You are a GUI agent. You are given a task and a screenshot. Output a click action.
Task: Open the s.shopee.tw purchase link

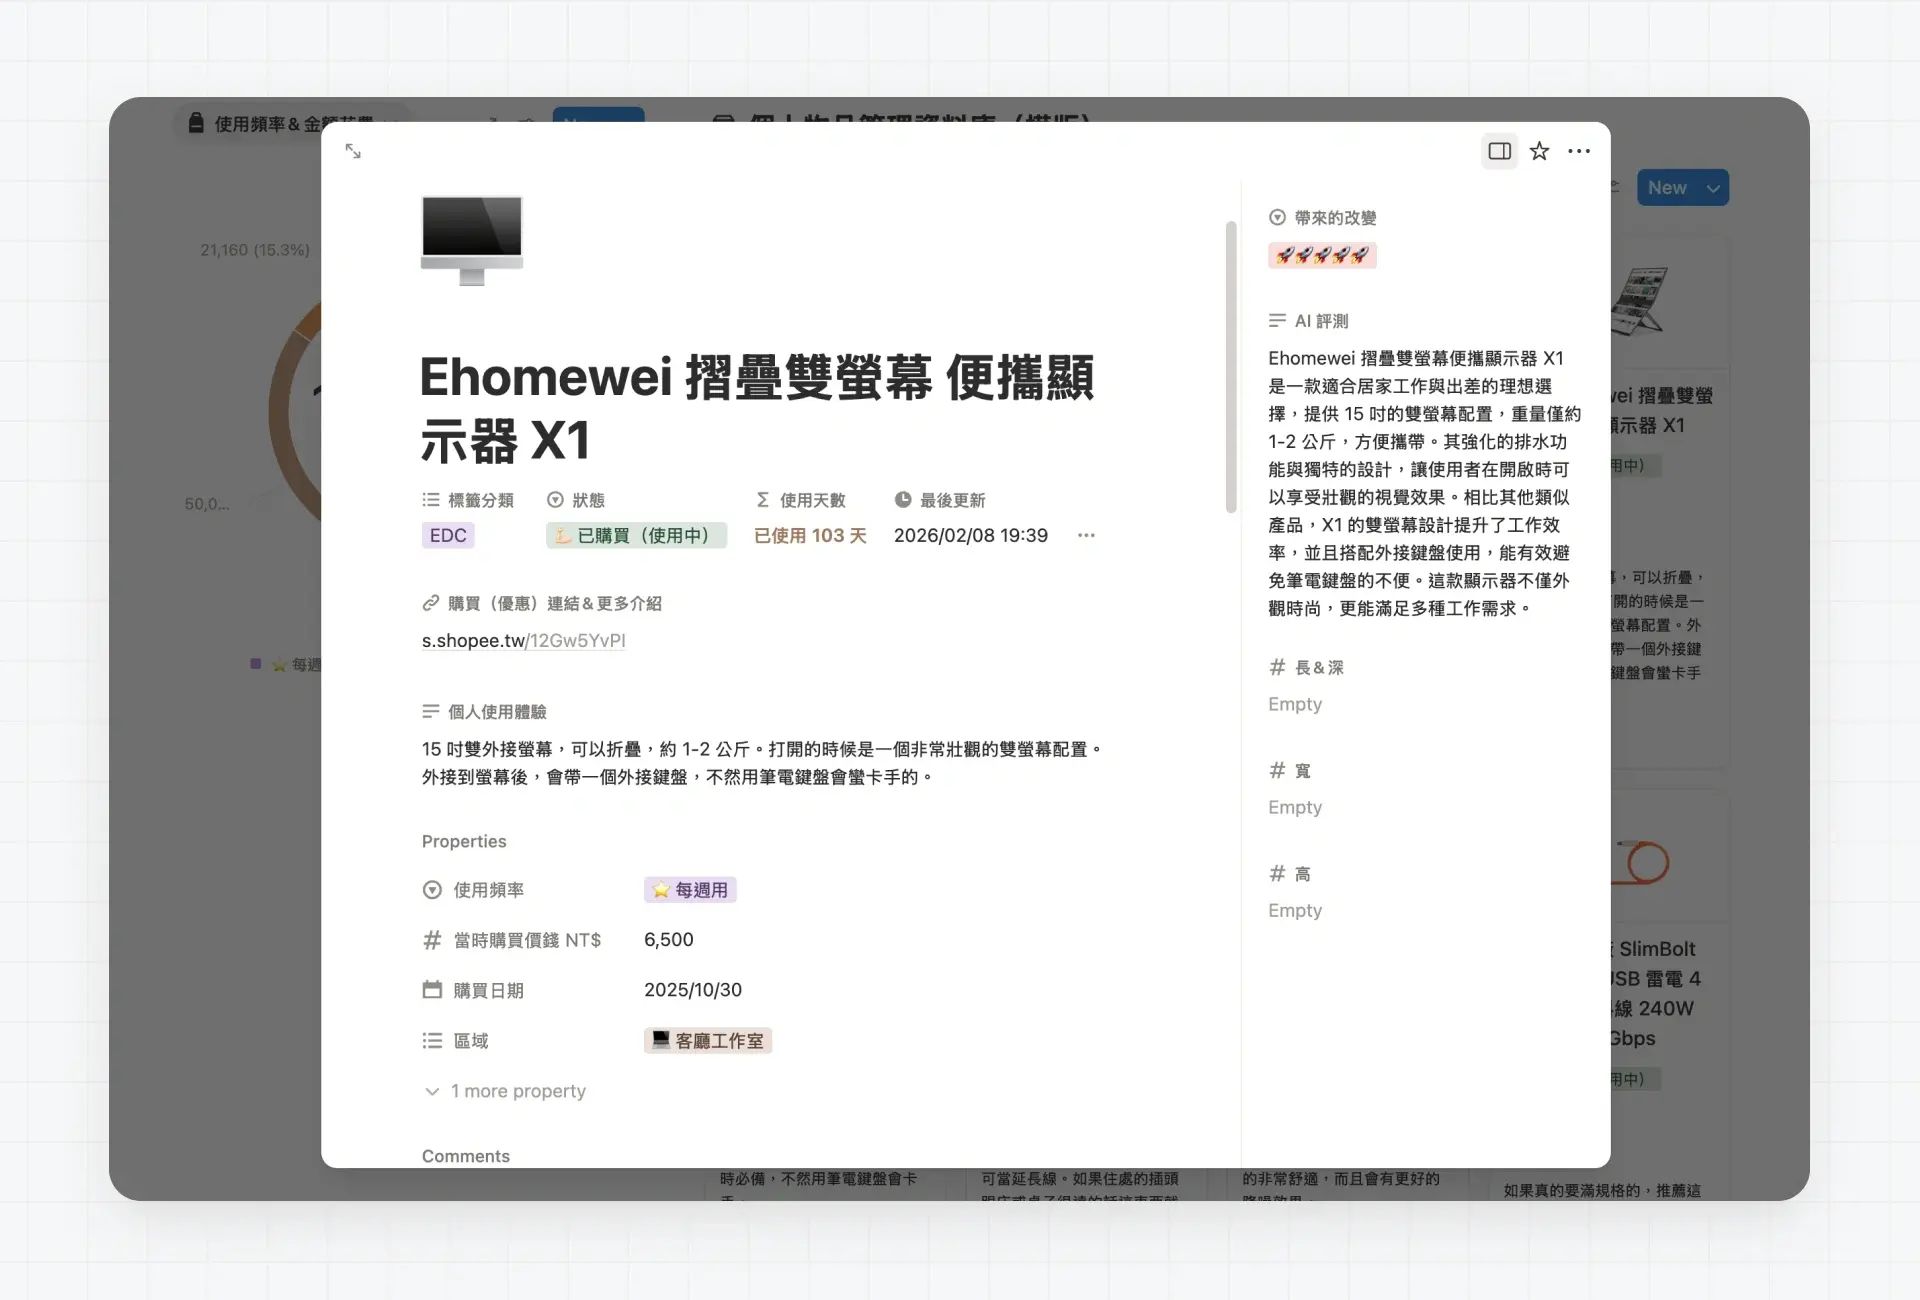click(523, 640)
